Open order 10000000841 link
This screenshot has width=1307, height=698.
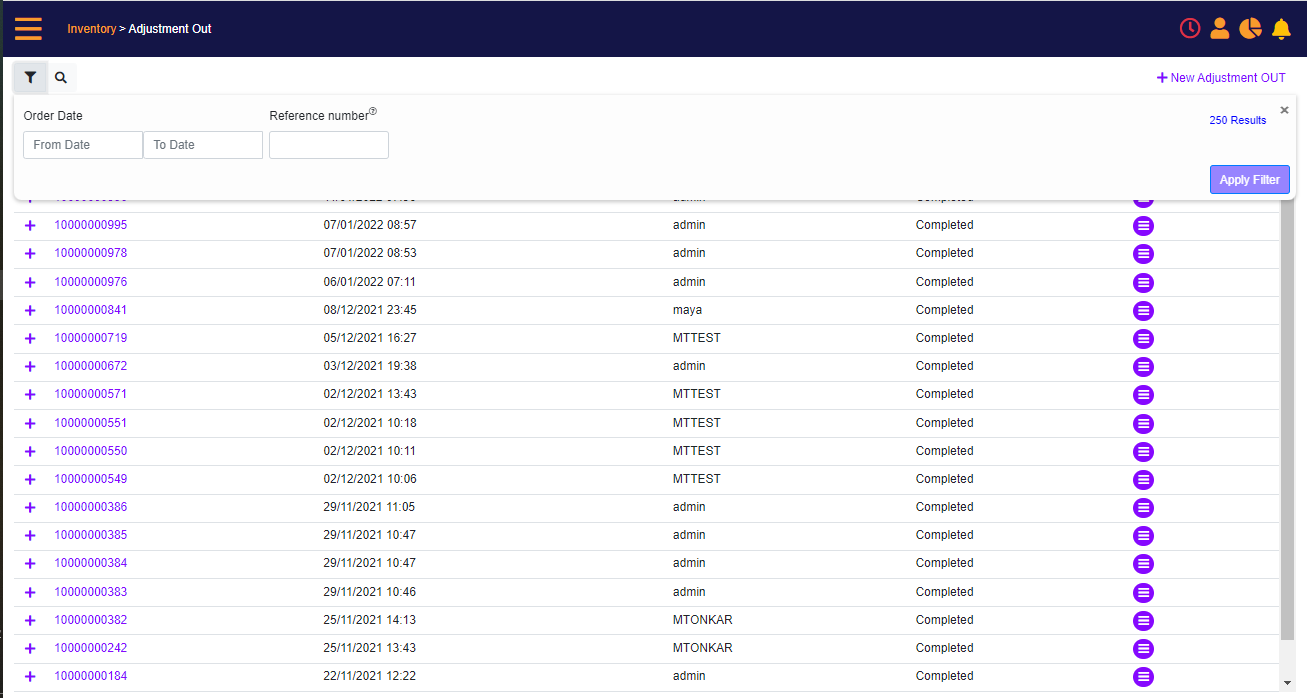90,310
